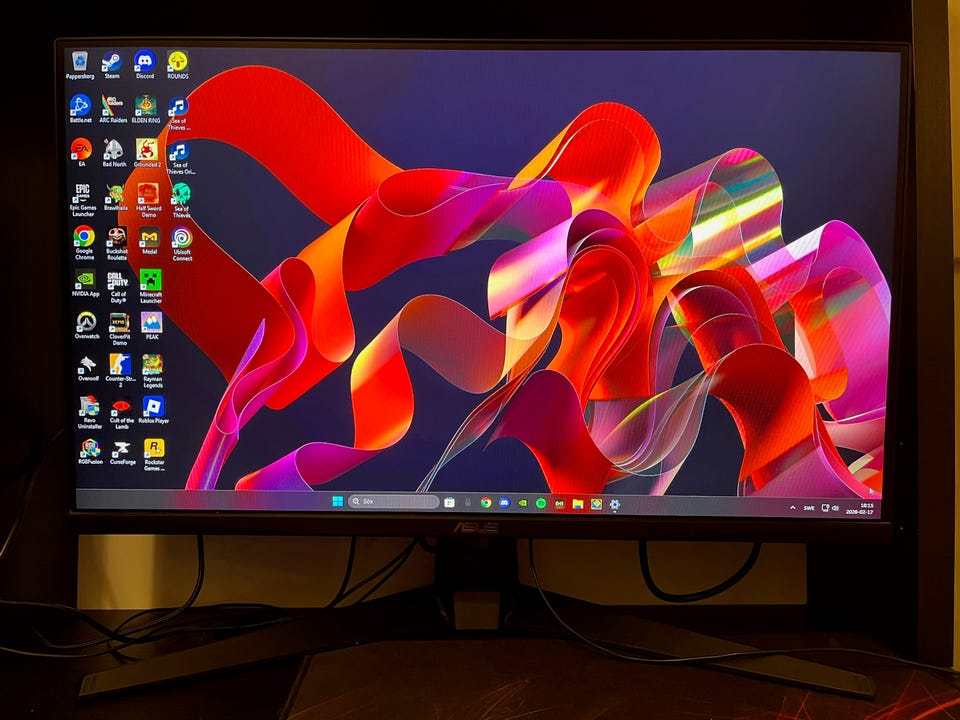This screenshot has width=960, height=720.
Task: Select the Buckshot Roulette desktop icon
Action: click(x=116, y=243)
